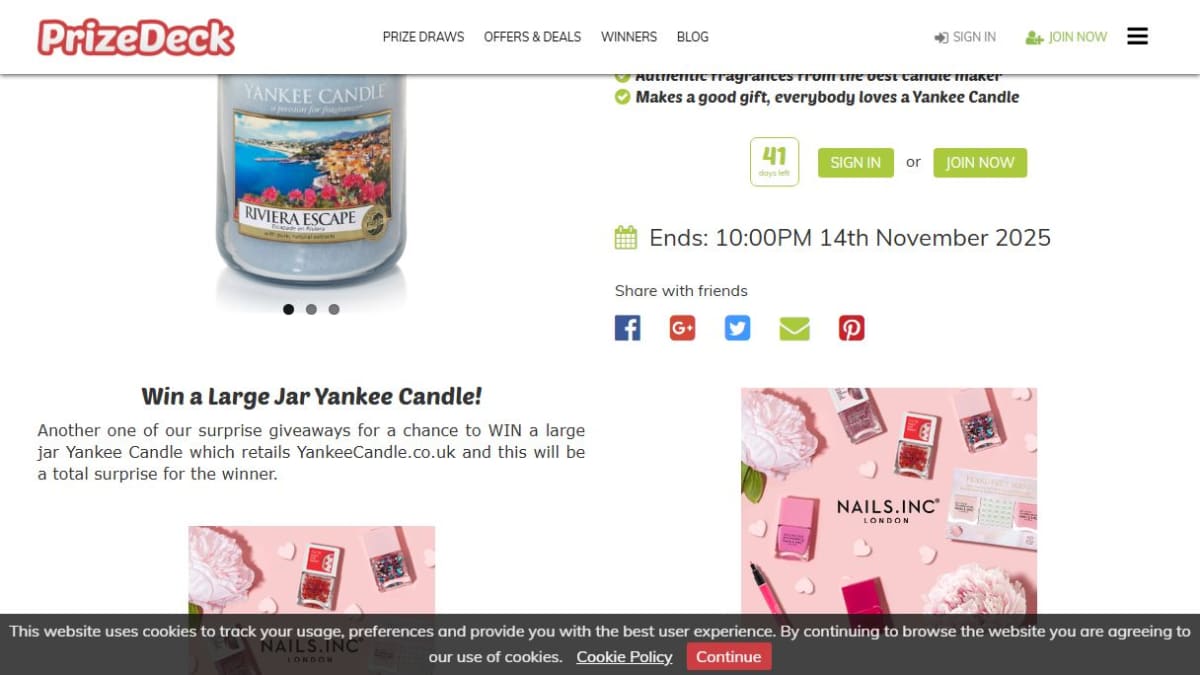Click the green Join Now button
This screenshot has width=1200, height=675.
click(980, 163)
